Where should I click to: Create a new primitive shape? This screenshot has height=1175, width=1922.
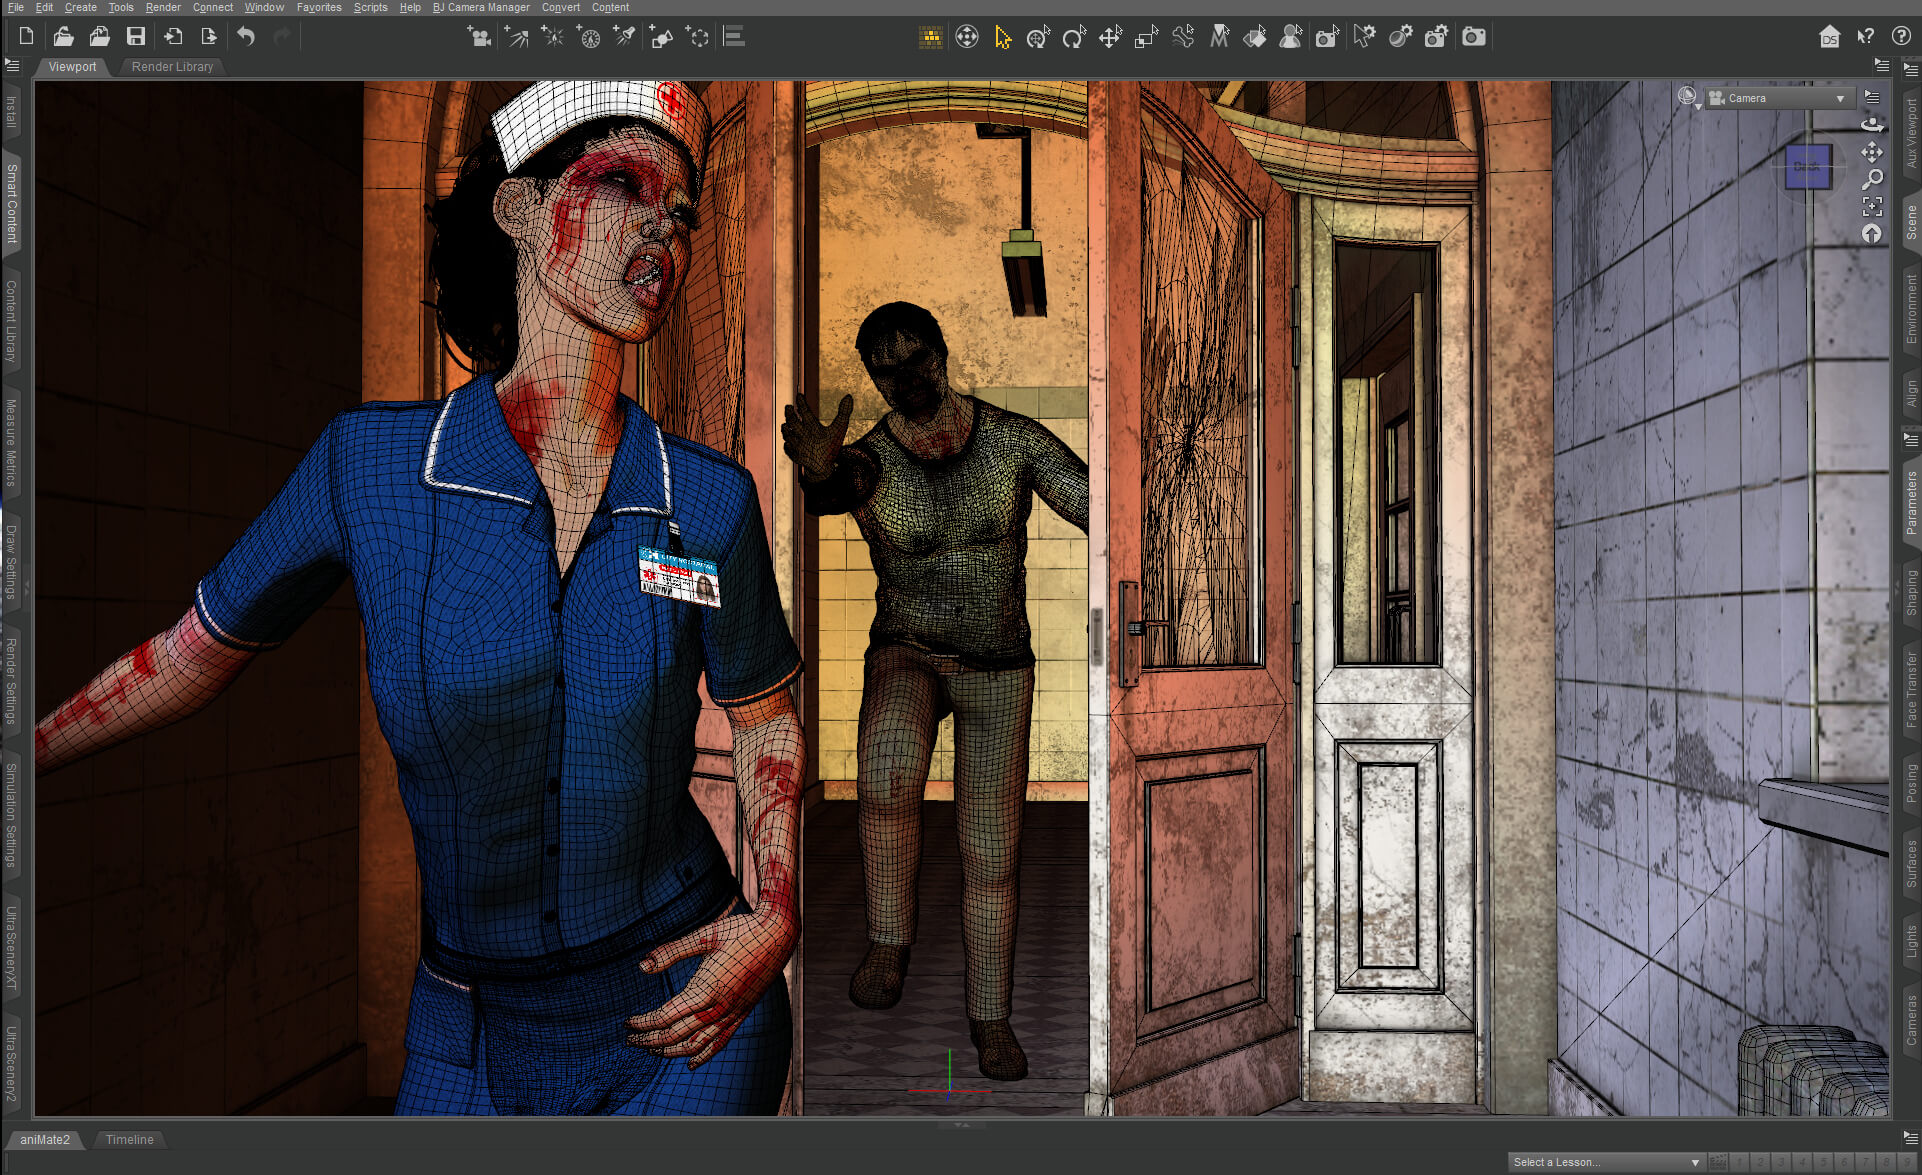(661, 37)
